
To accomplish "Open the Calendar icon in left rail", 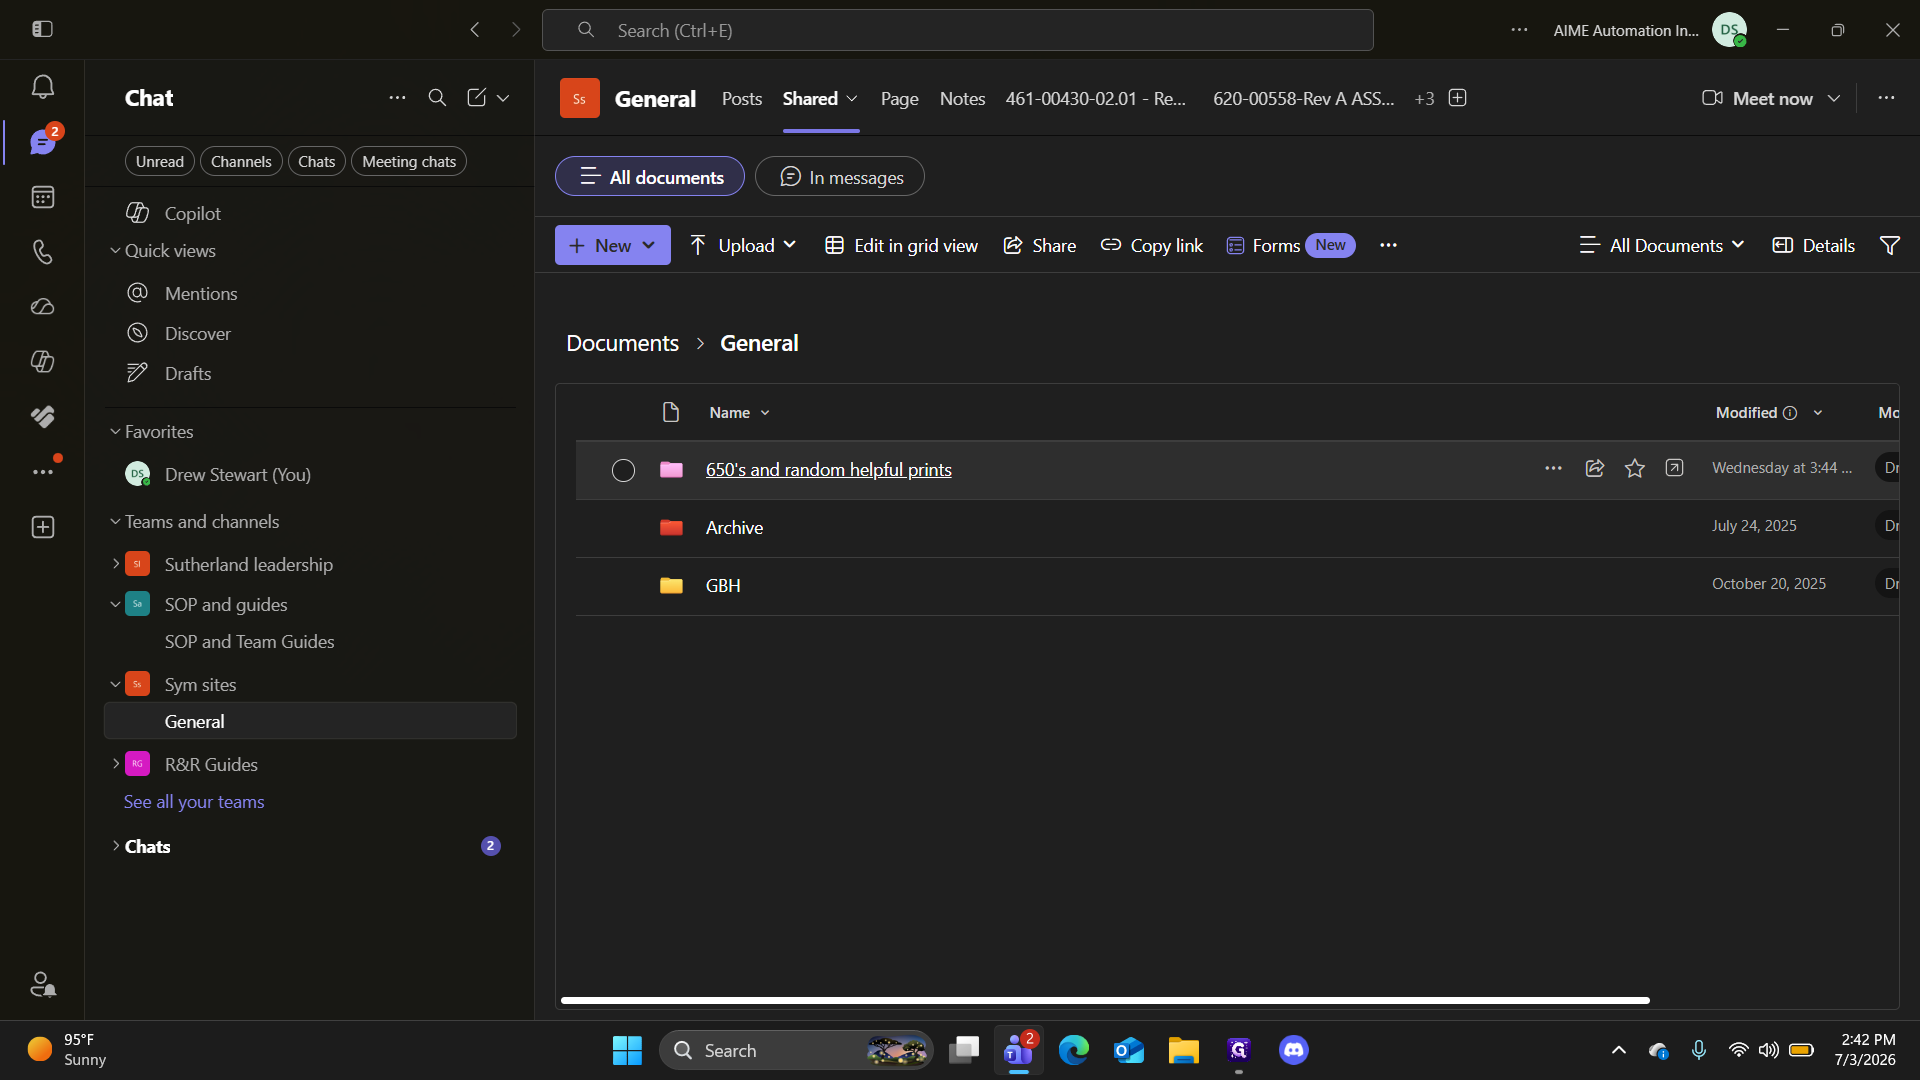I will click(42, 197).
